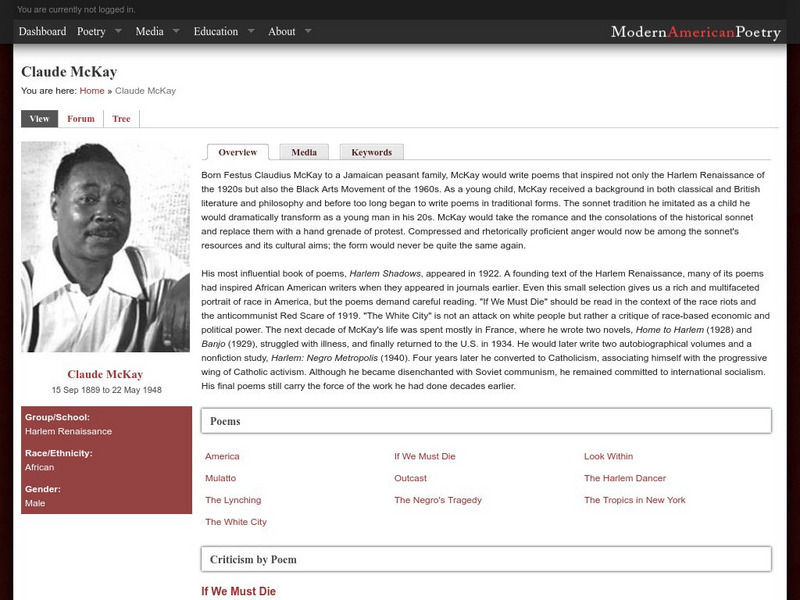Image resolution: width=800 pixels, height=600 pixels.
Task: Select the View tab
Action: point(39,119)
